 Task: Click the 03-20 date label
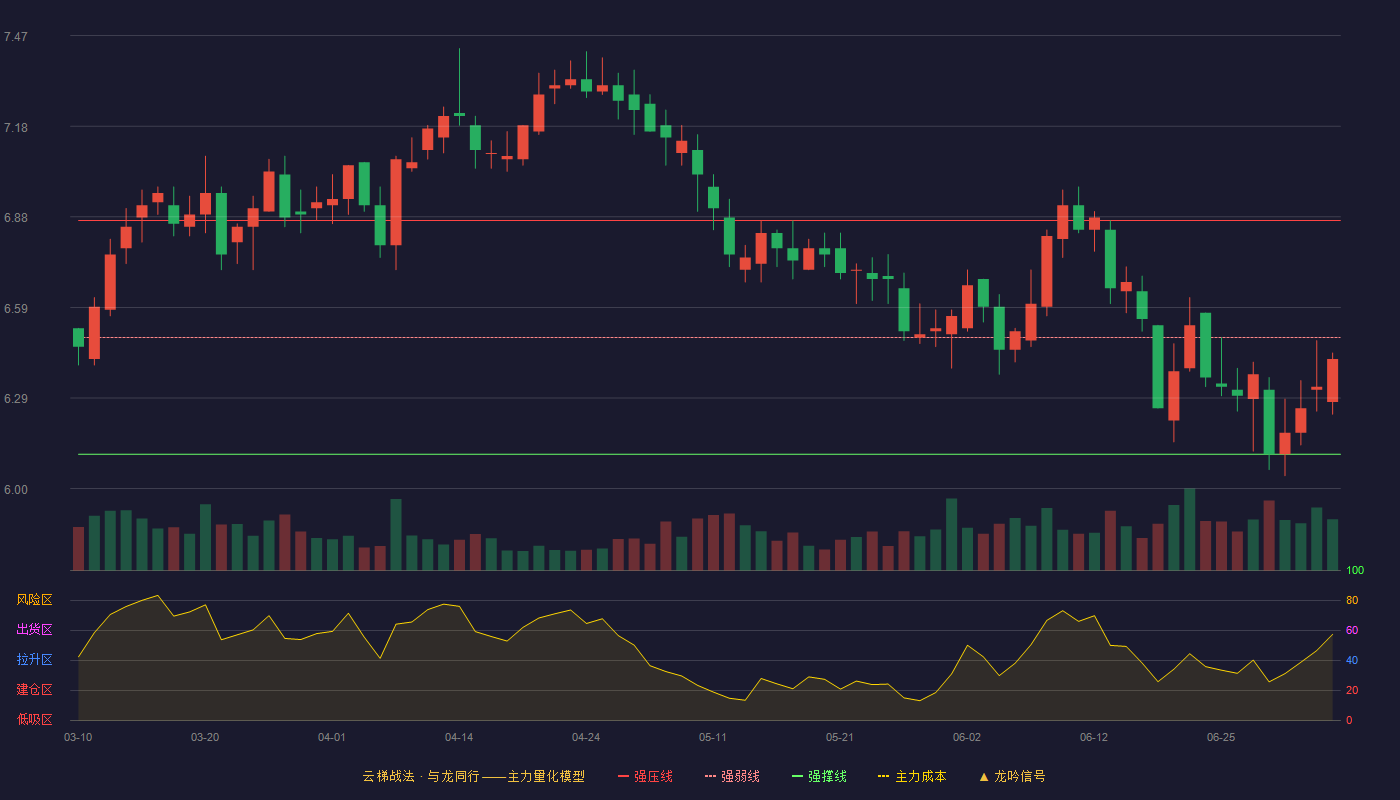click(x=205, y=737)
